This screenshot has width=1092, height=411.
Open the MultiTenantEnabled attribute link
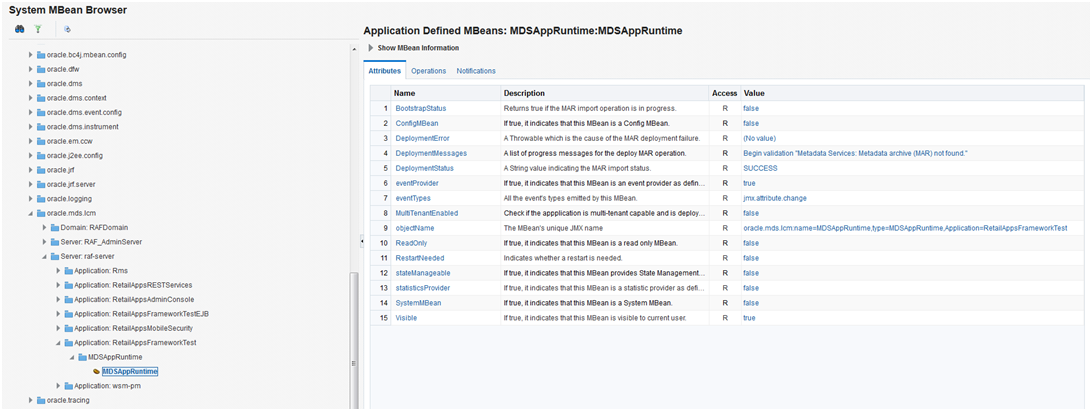point(426,213)
